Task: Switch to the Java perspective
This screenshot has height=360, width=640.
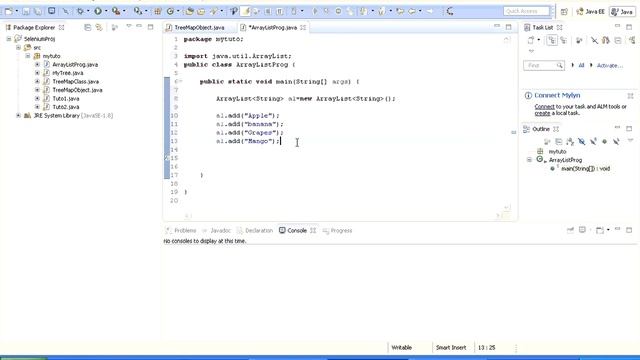Action: pos(622,12)
